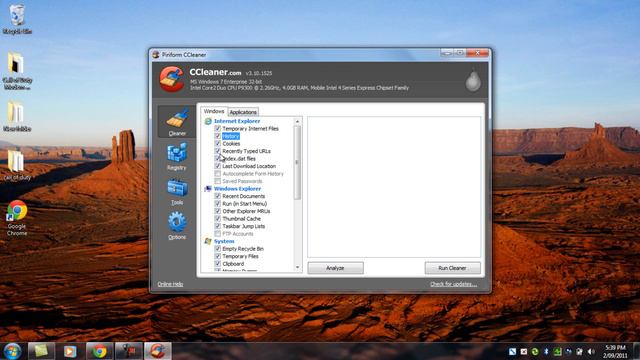Toggle Recently Typed URLs checkbox
Screen dimensions: 640x360
point(218,151)
